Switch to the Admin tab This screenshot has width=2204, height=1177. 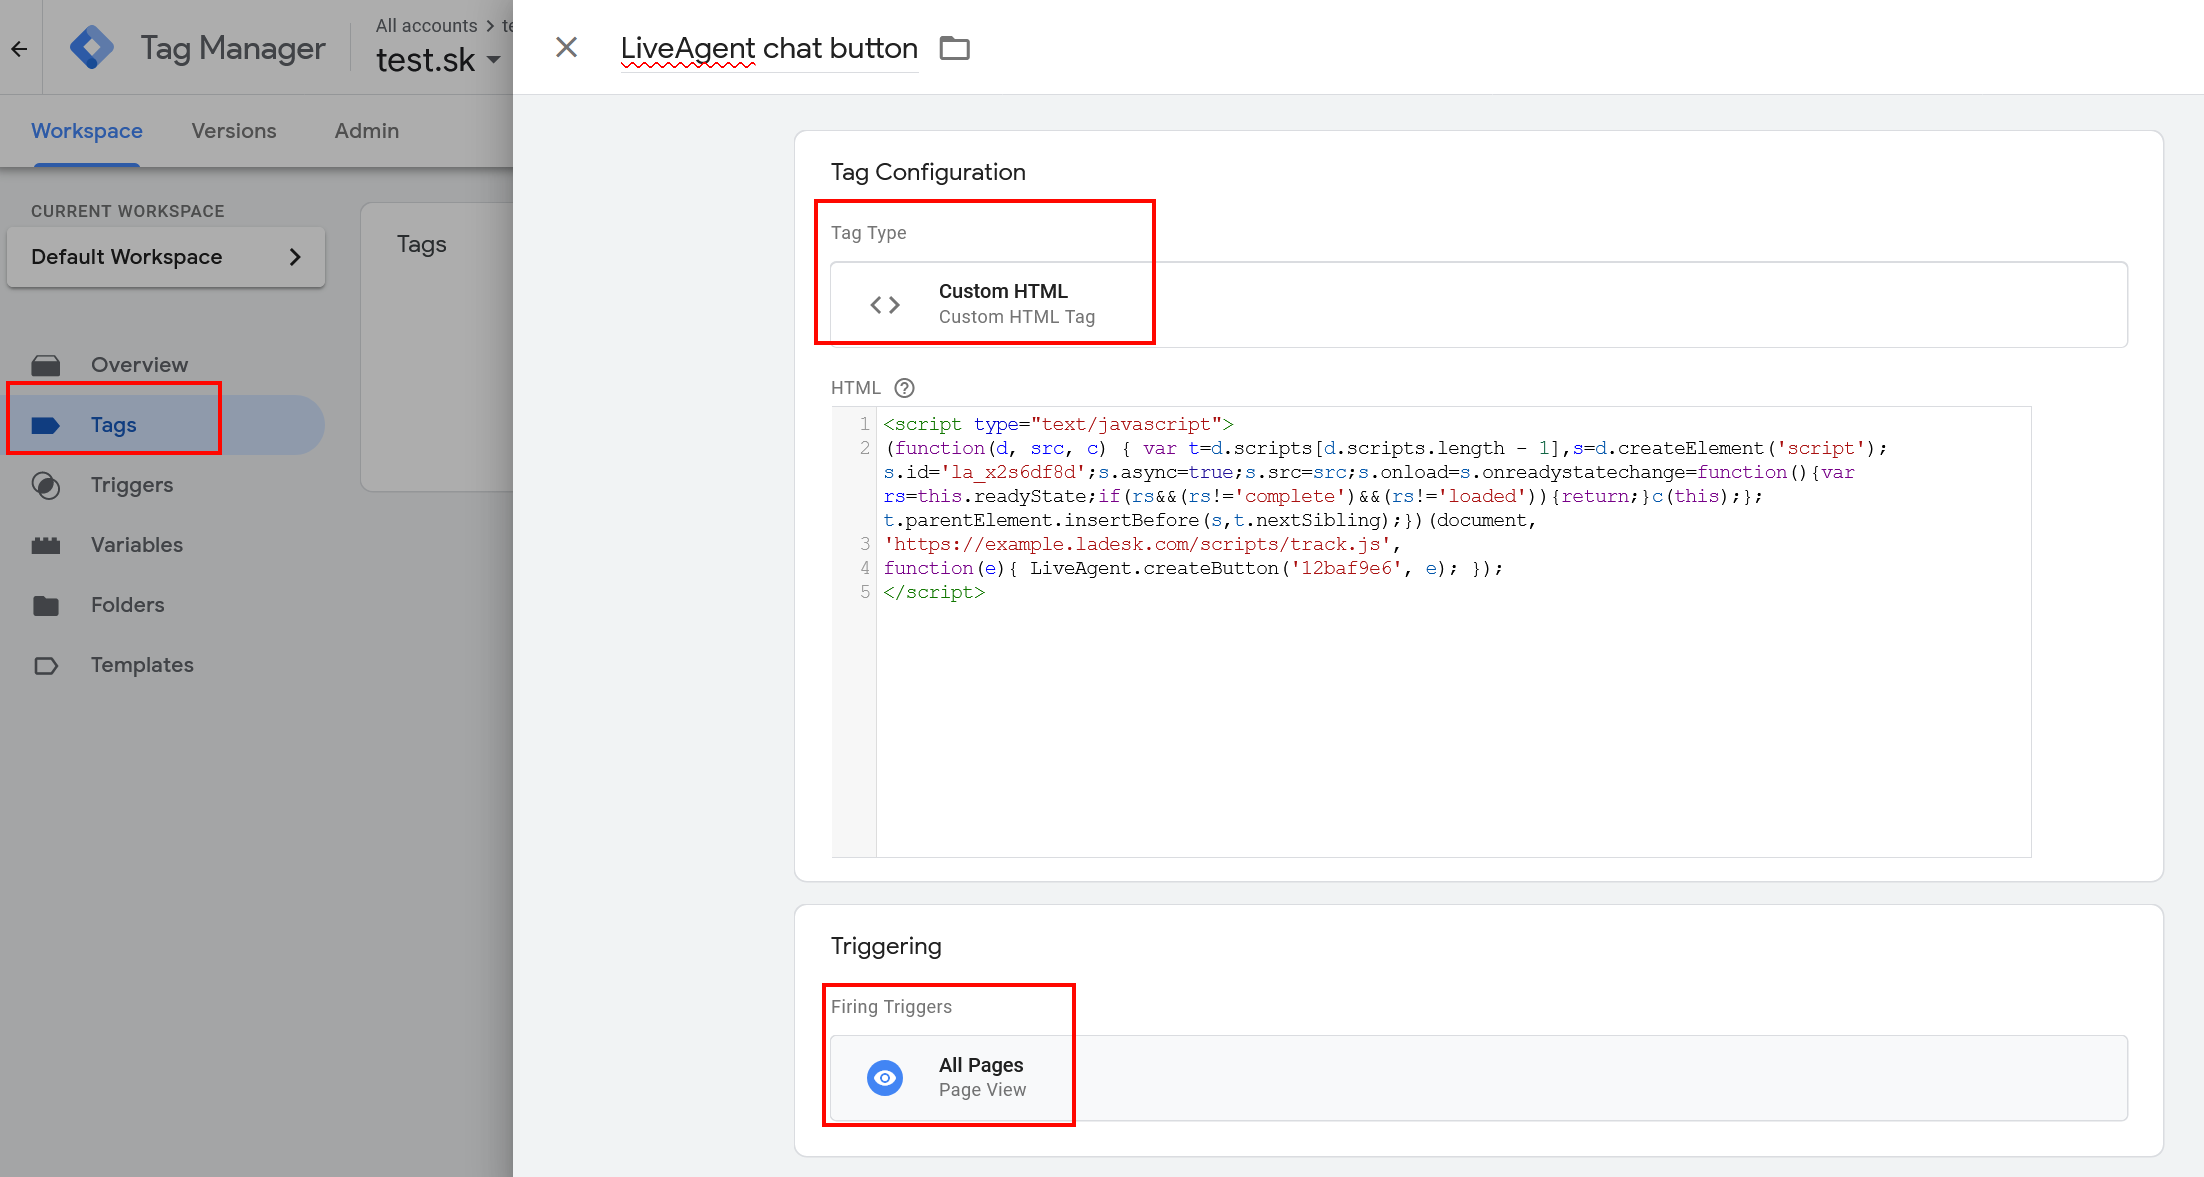point(366,131)
